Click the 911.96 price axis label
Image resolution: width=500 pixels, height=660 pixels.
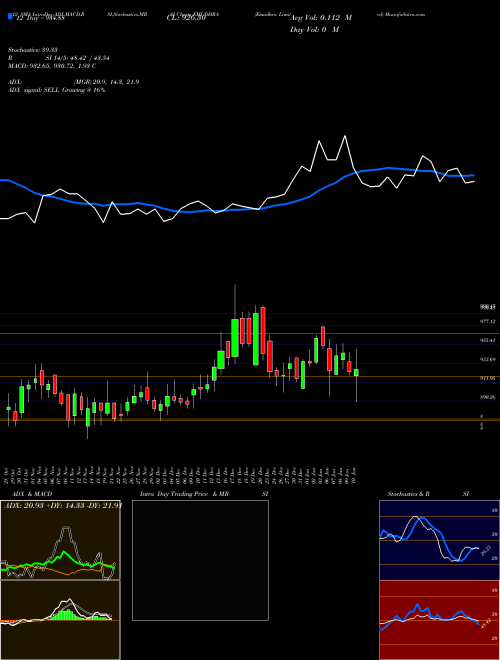[x=488, y=378]
